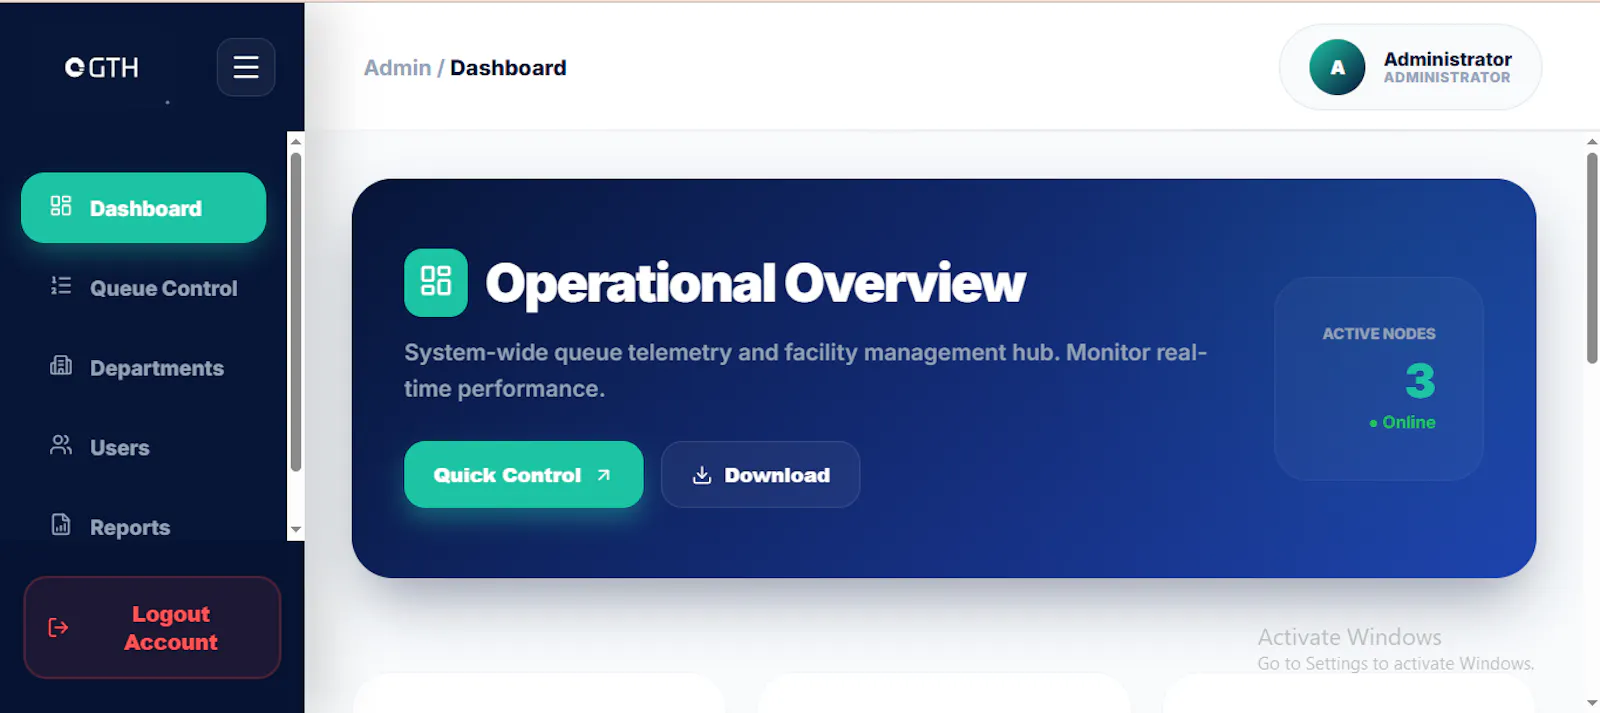Click the sidebar scrollbar down arrow
1600x713 pixels.
click(296, 530)
